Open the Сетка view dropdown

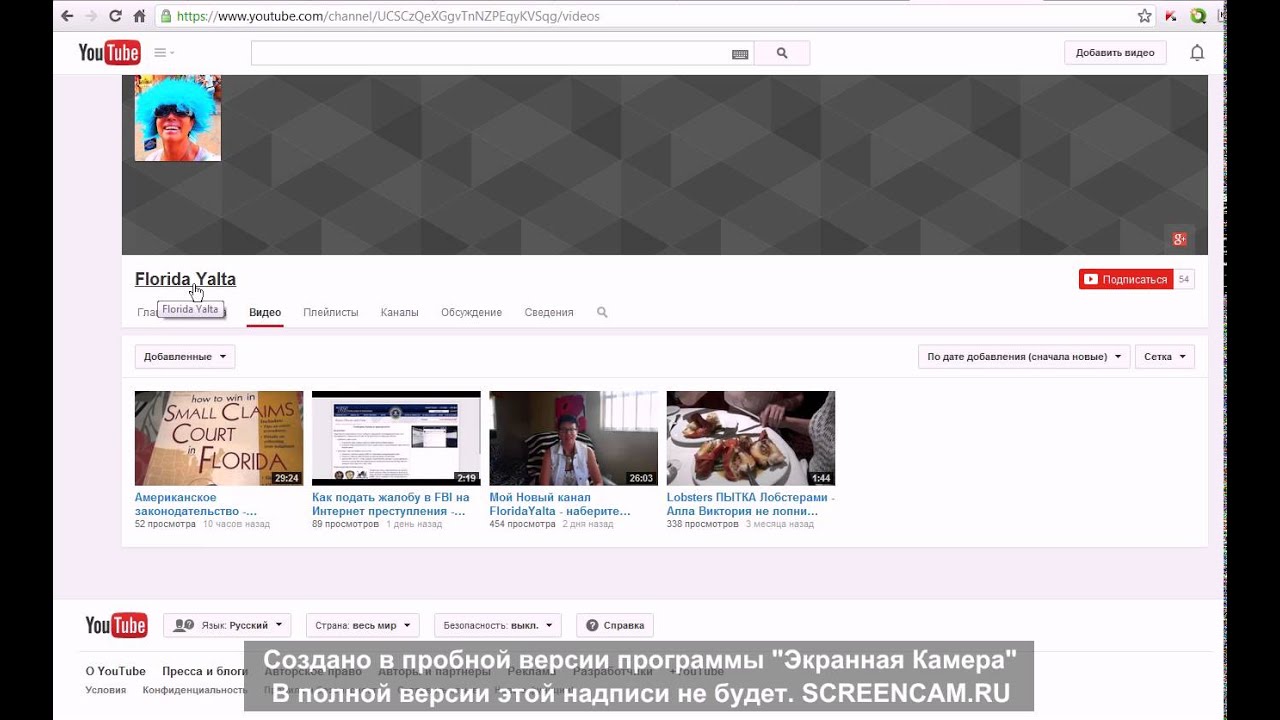coord(1164,356)
